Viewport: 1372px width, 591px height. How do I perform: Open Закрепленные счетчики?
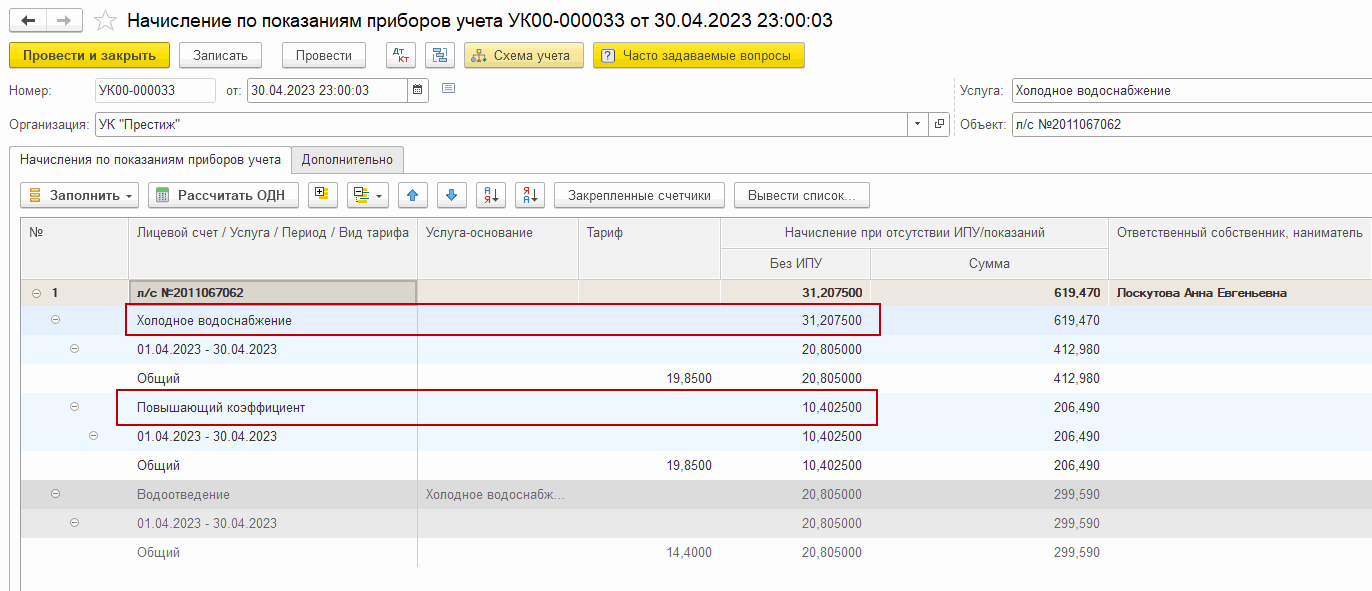(x=639, y=195)
